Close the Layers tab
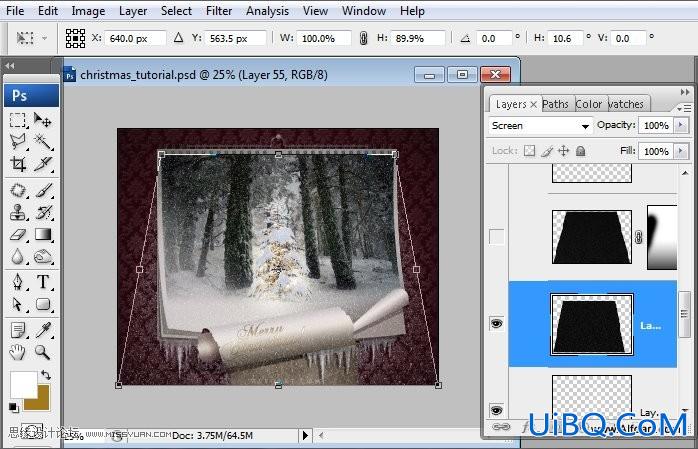Viewport: 698px width, 449px height. coord(533,105)
